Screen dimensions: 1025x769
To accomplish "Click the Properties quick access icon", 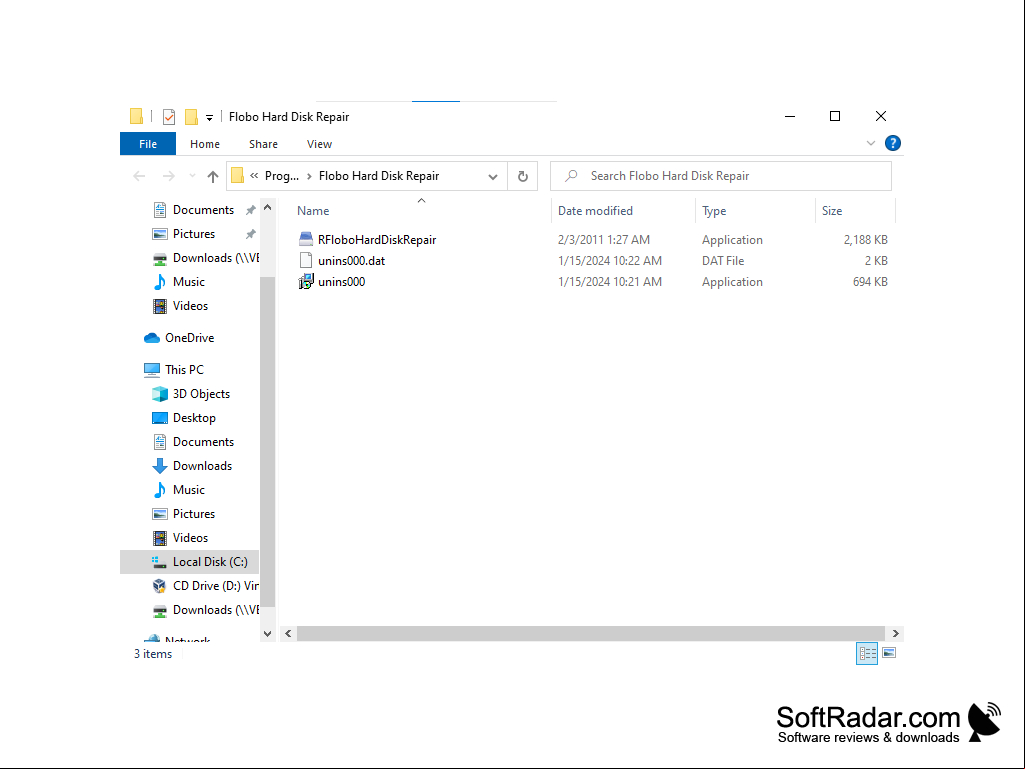I will [x=169, y=117].
